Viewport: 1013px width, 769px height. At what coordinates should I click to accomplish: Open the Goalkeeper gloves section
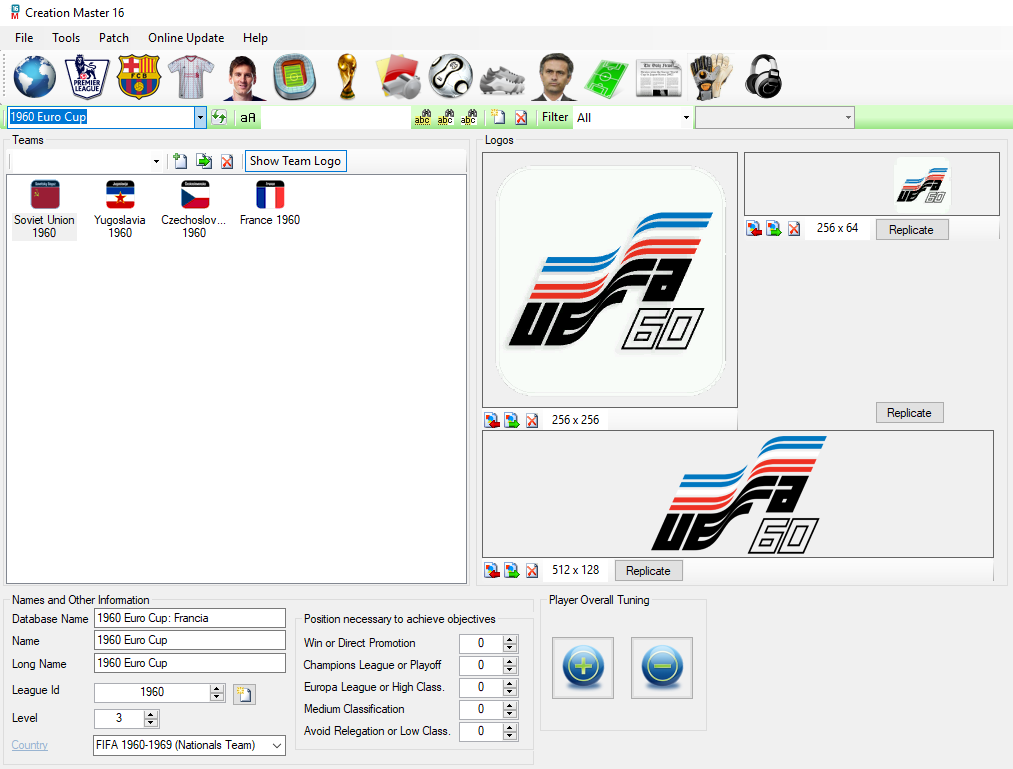coord(711,77)
